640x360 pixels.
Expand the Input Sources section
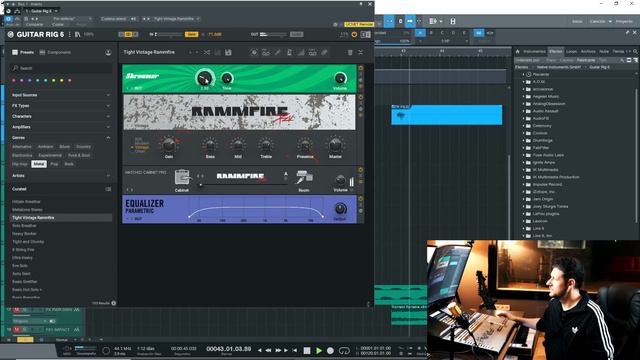[108, 95]
